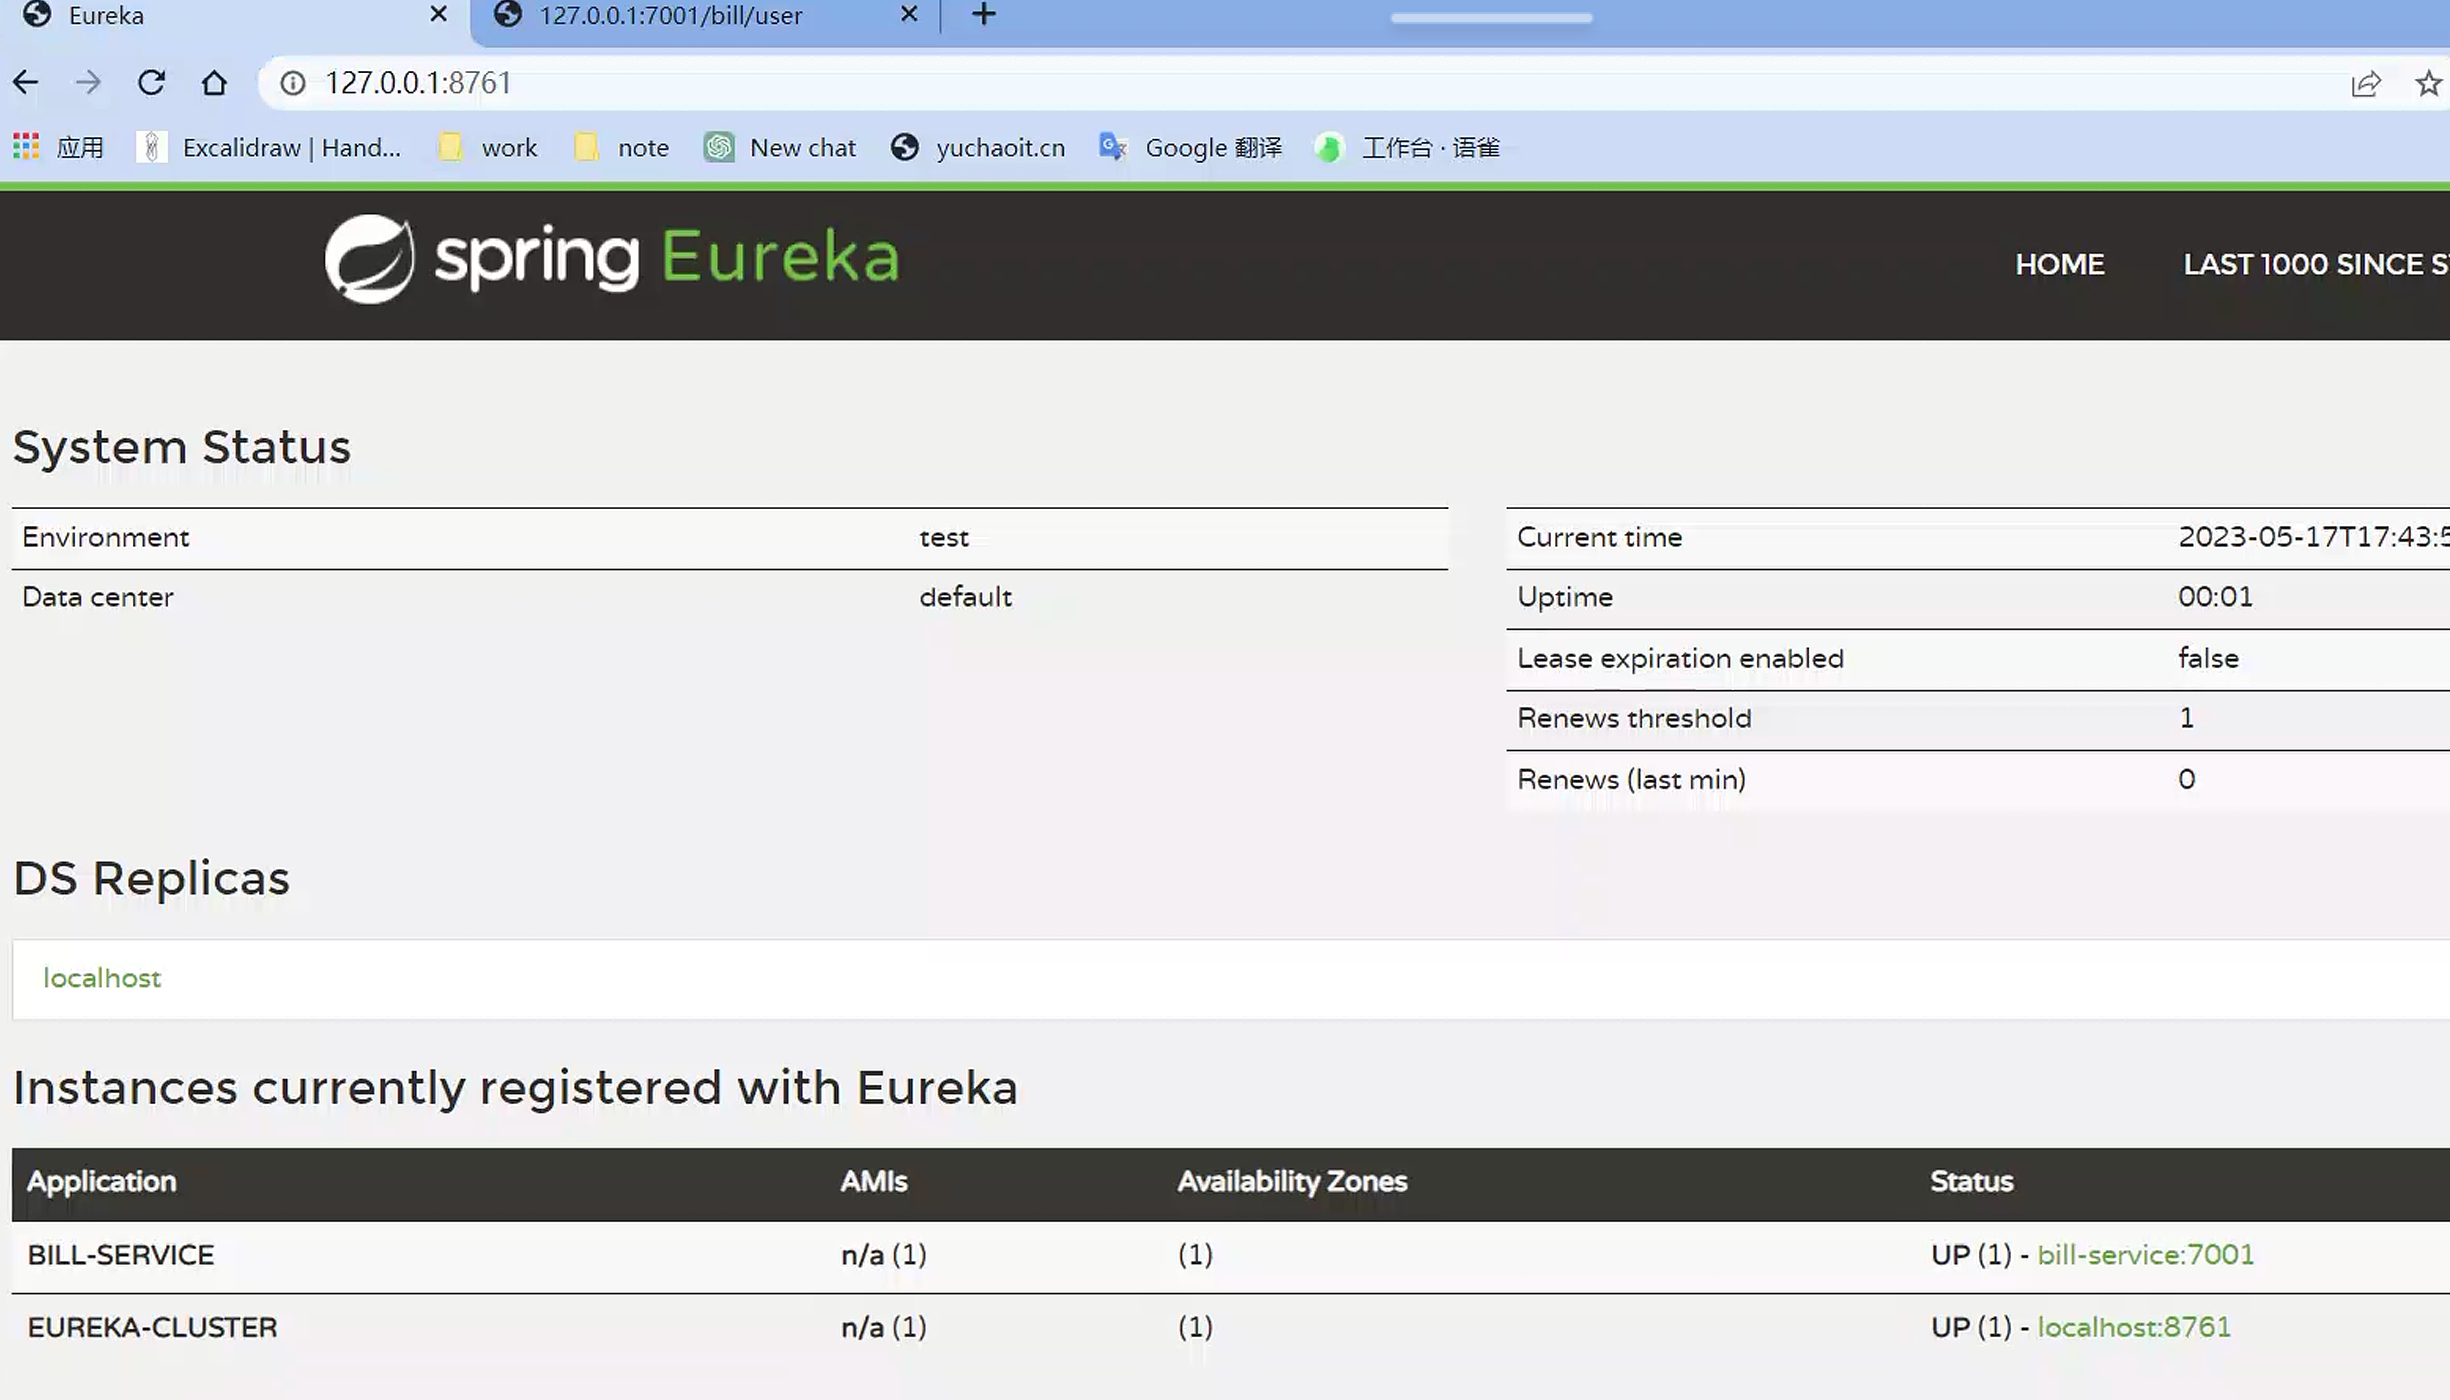The height and width of the screenshot is (1400, 2450).
Task: Open the apps grid bookmark
Action: tap(26, 147)
